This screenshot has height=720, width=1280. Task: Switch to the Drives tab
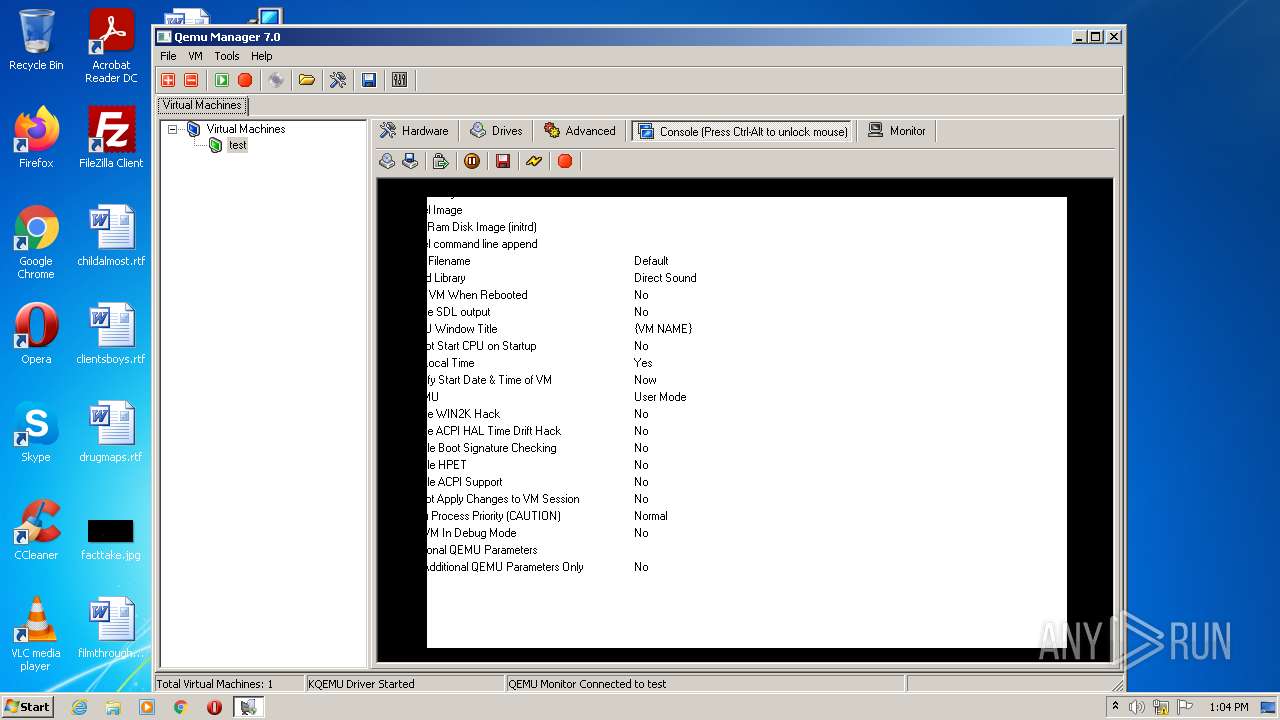point(497,131)
